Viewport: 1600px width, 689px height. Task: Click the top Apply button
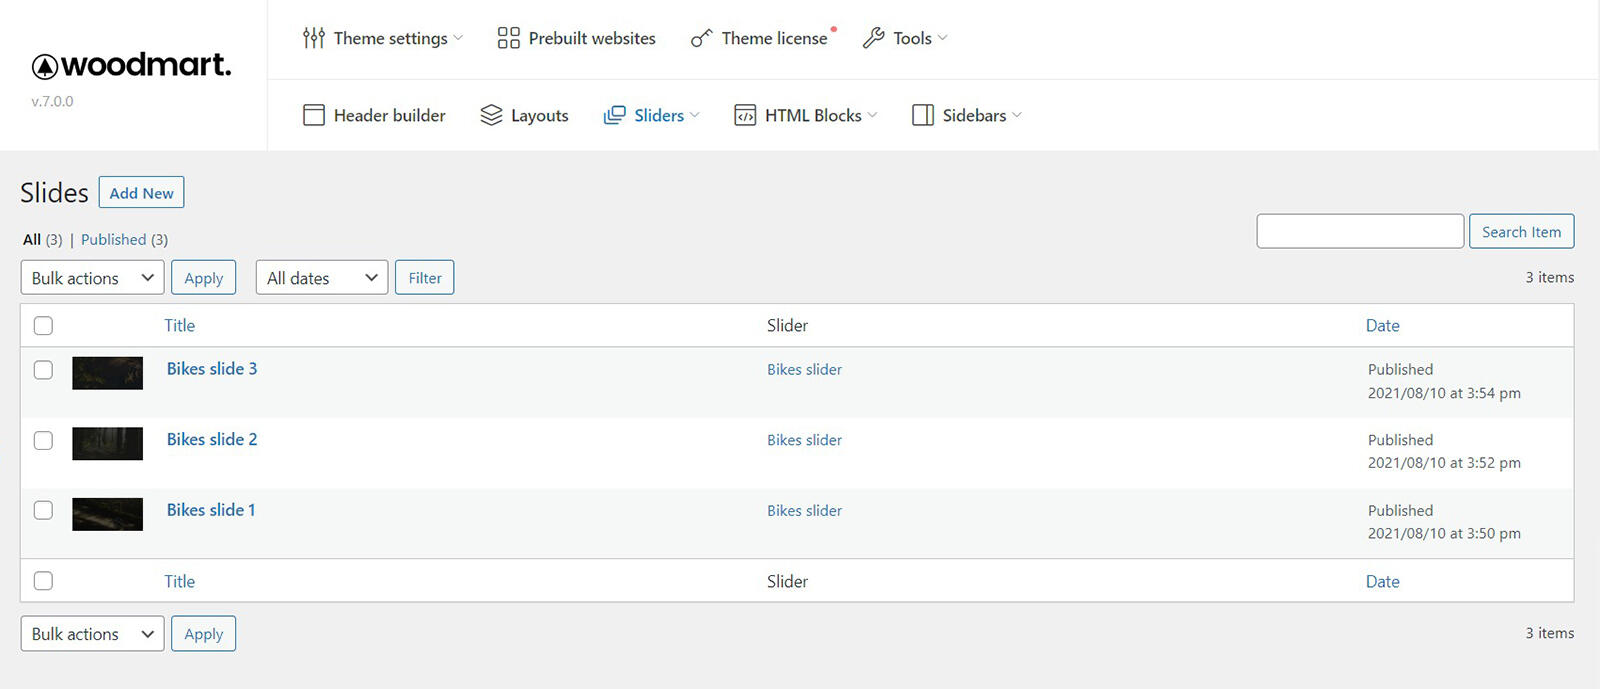[x=204, y=278]
